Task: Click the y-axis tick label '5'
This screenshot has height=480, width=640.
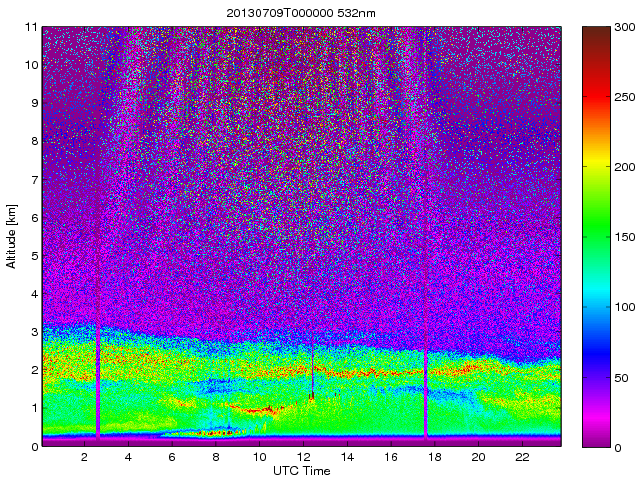Action: [x=34, y=256]
